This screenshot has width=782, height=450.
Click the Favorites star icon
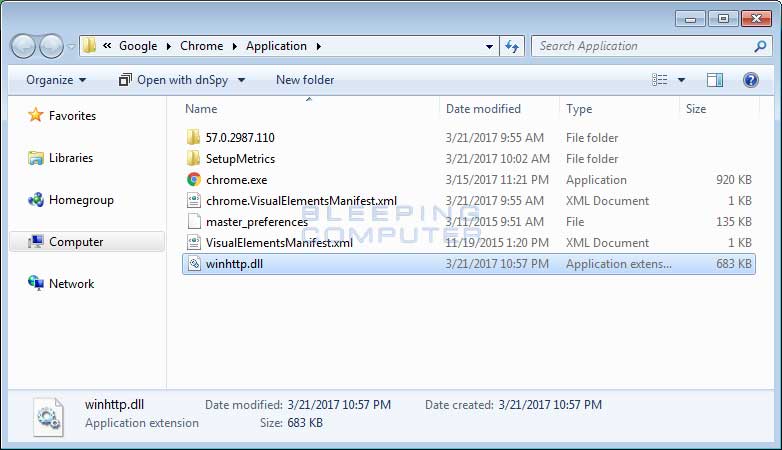[x=35, y=115]
